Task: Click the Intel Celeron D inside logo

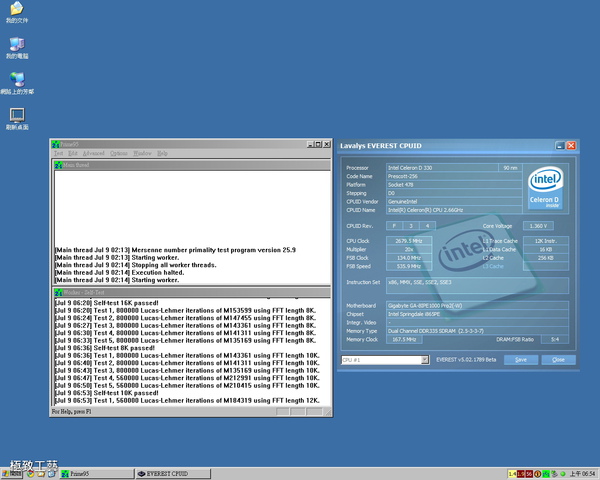Action: (x=545, y=187)
